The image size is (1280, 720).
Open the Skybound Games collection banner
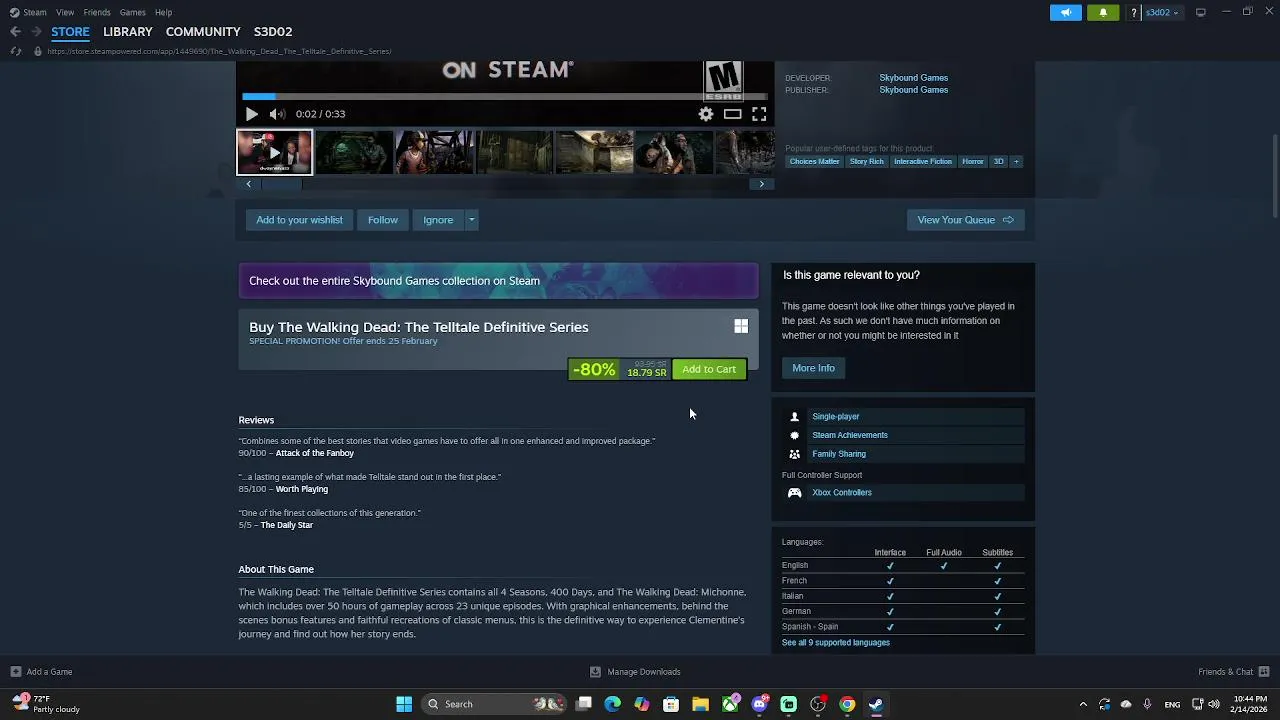(x=498, y=281)
